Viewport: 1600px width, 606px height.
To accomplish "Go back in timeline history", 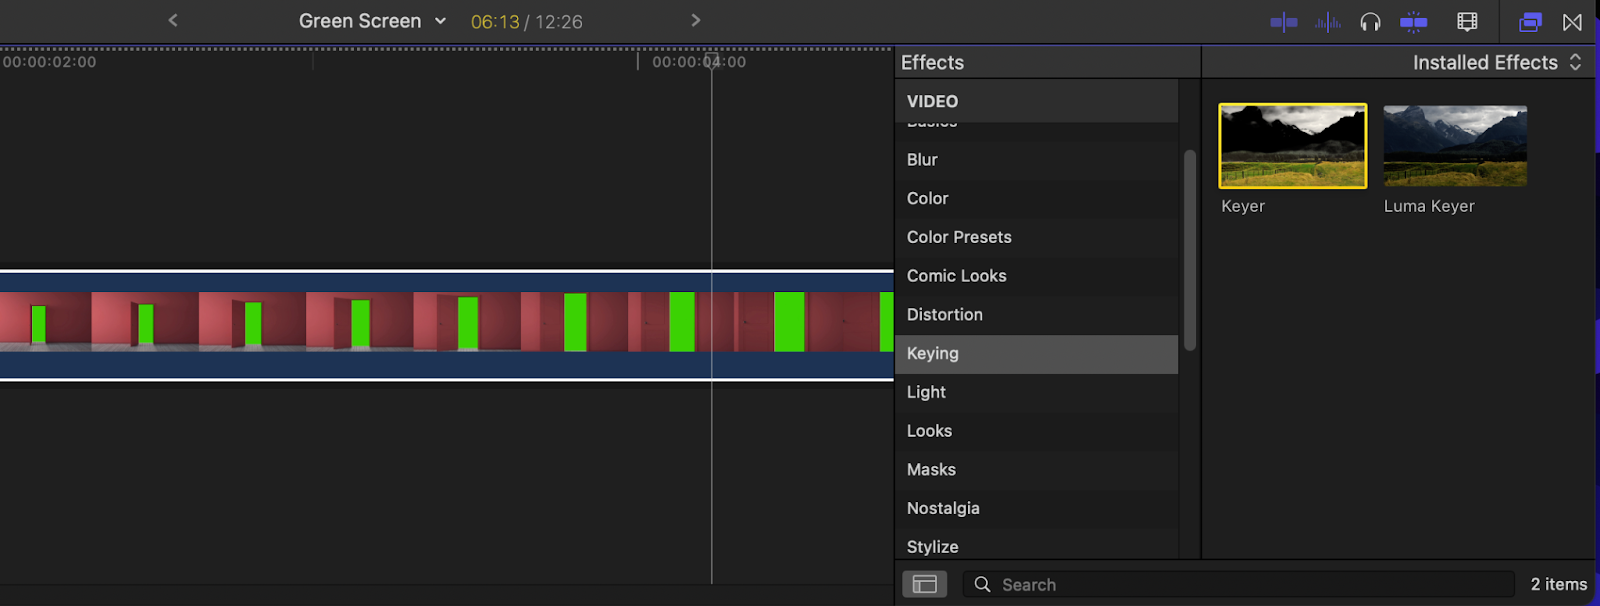I will tap(173, 20).
